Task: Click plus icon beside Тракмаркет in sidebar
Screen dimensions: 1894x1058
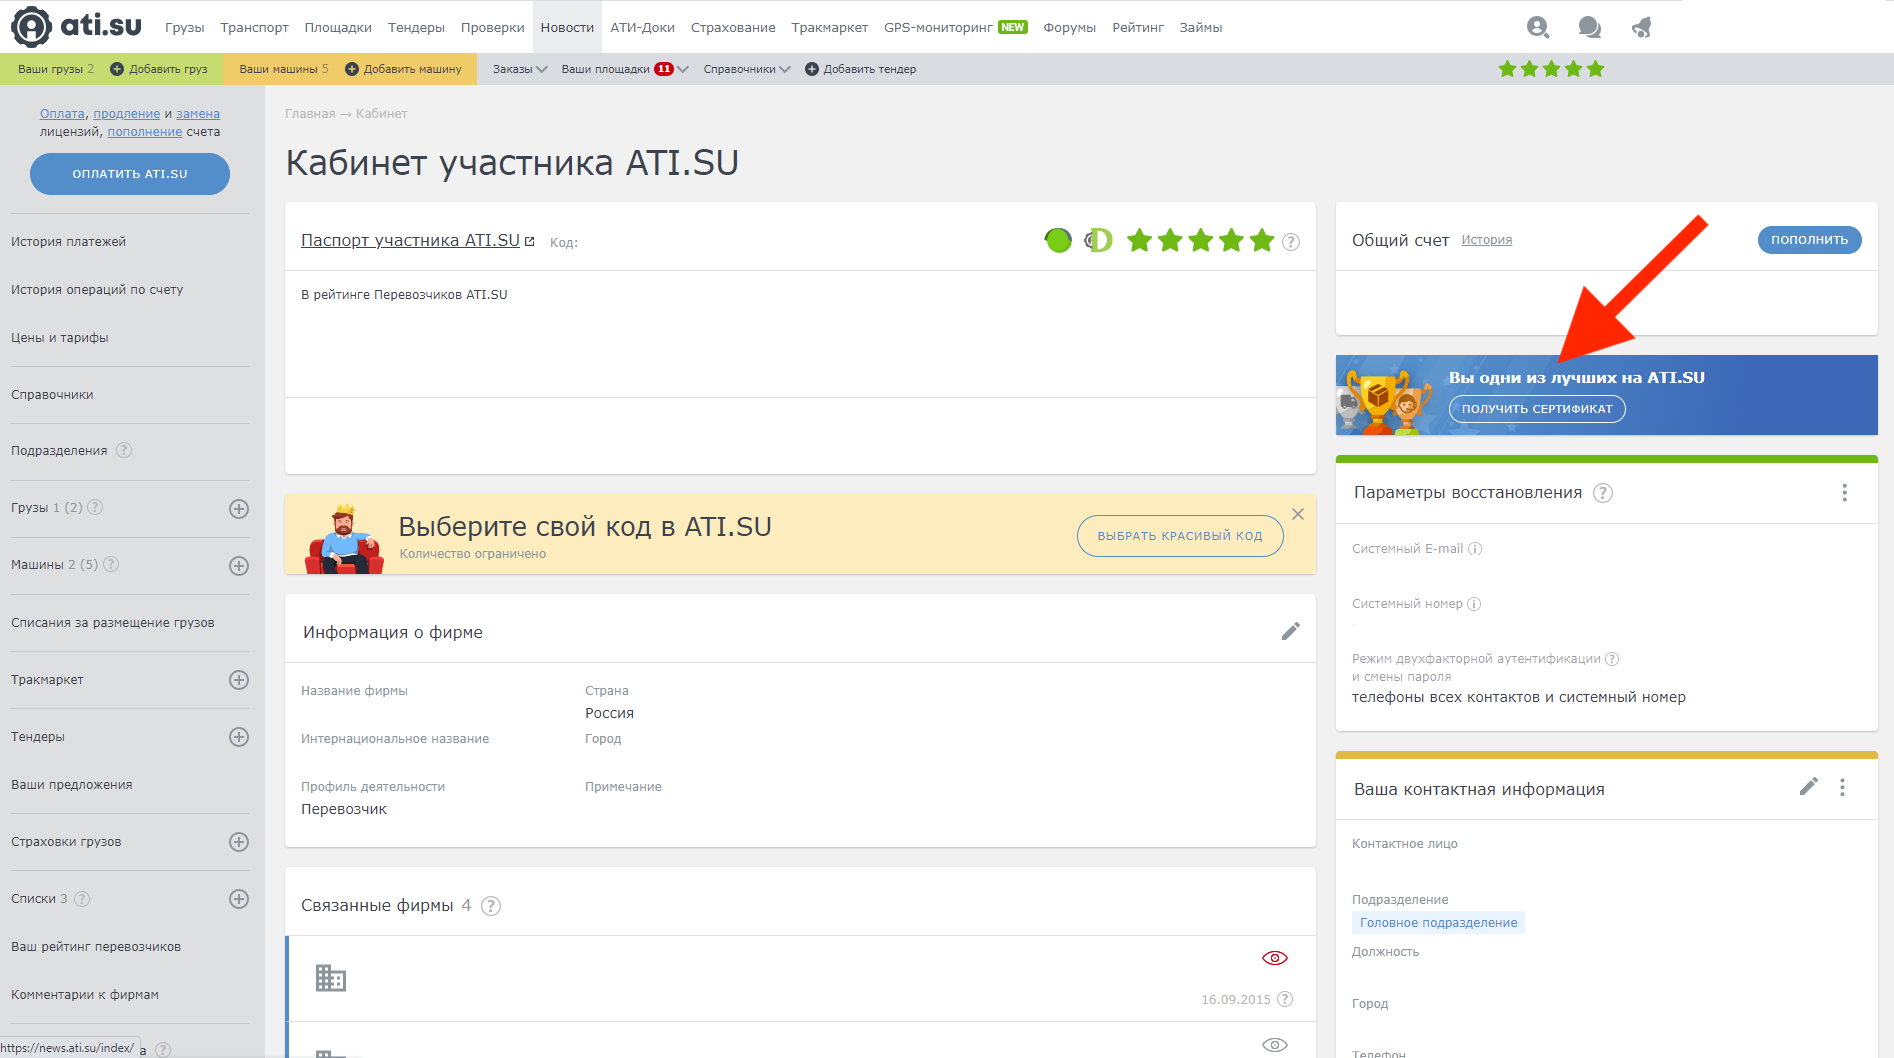Action: pyautogui.click(x=239, y=680)
